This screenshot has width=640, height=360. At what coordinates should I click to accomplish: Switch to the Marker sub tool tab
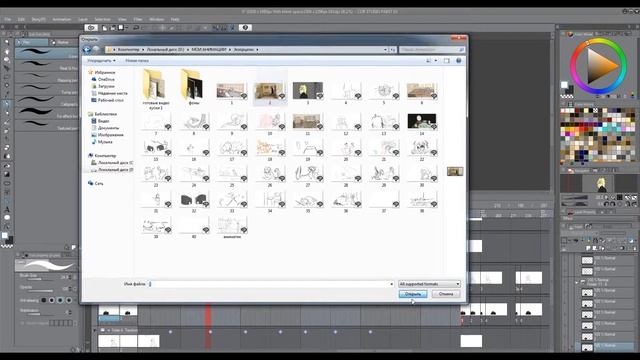click(64, 42)
